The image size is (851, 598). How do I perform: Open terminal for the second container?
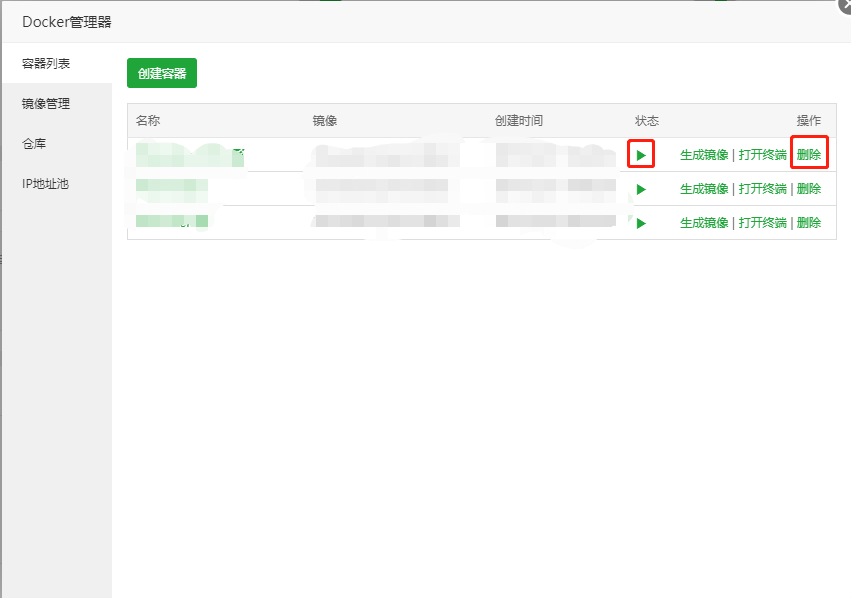click(x=762, y=189)
